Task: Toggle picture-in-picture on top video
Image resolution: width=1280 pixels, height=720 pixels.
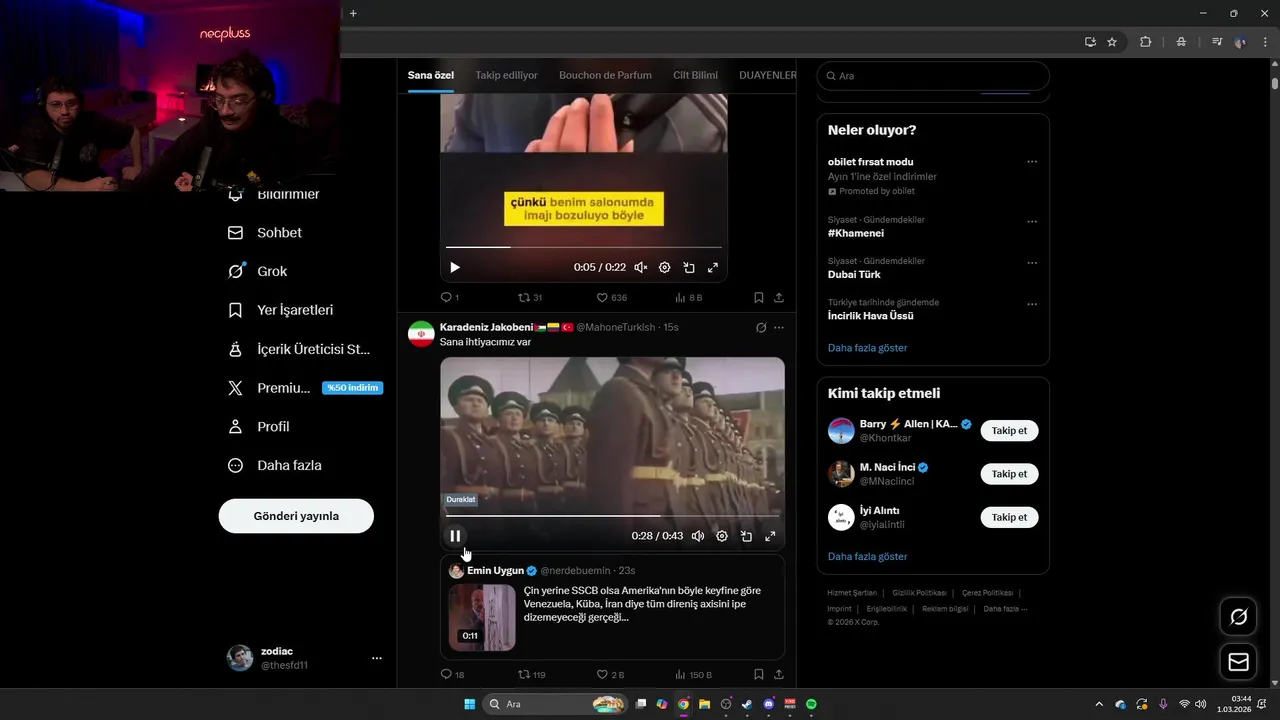Action: coord(689,268)
